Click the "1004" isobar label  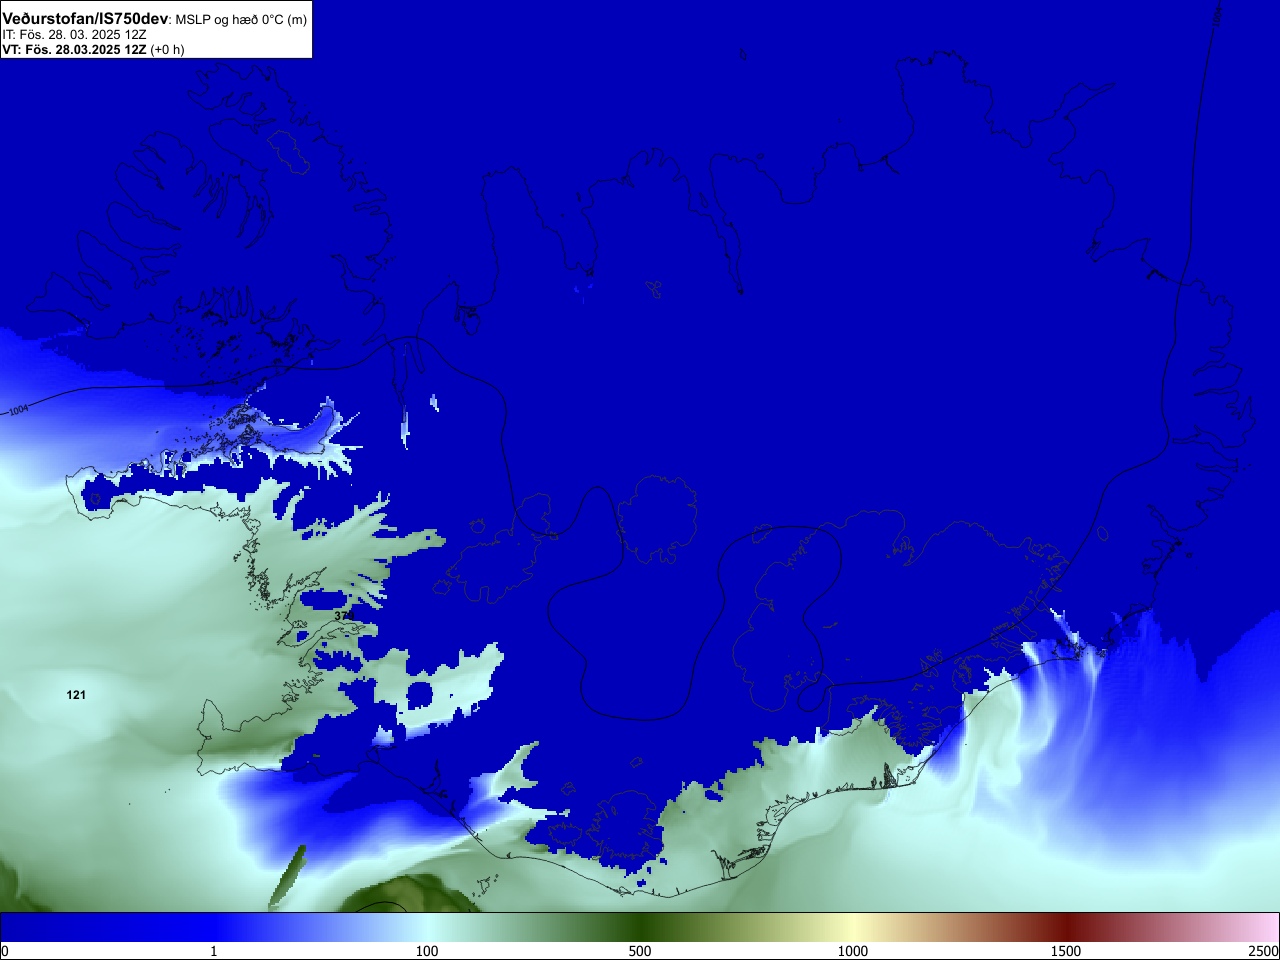[18, 410]
